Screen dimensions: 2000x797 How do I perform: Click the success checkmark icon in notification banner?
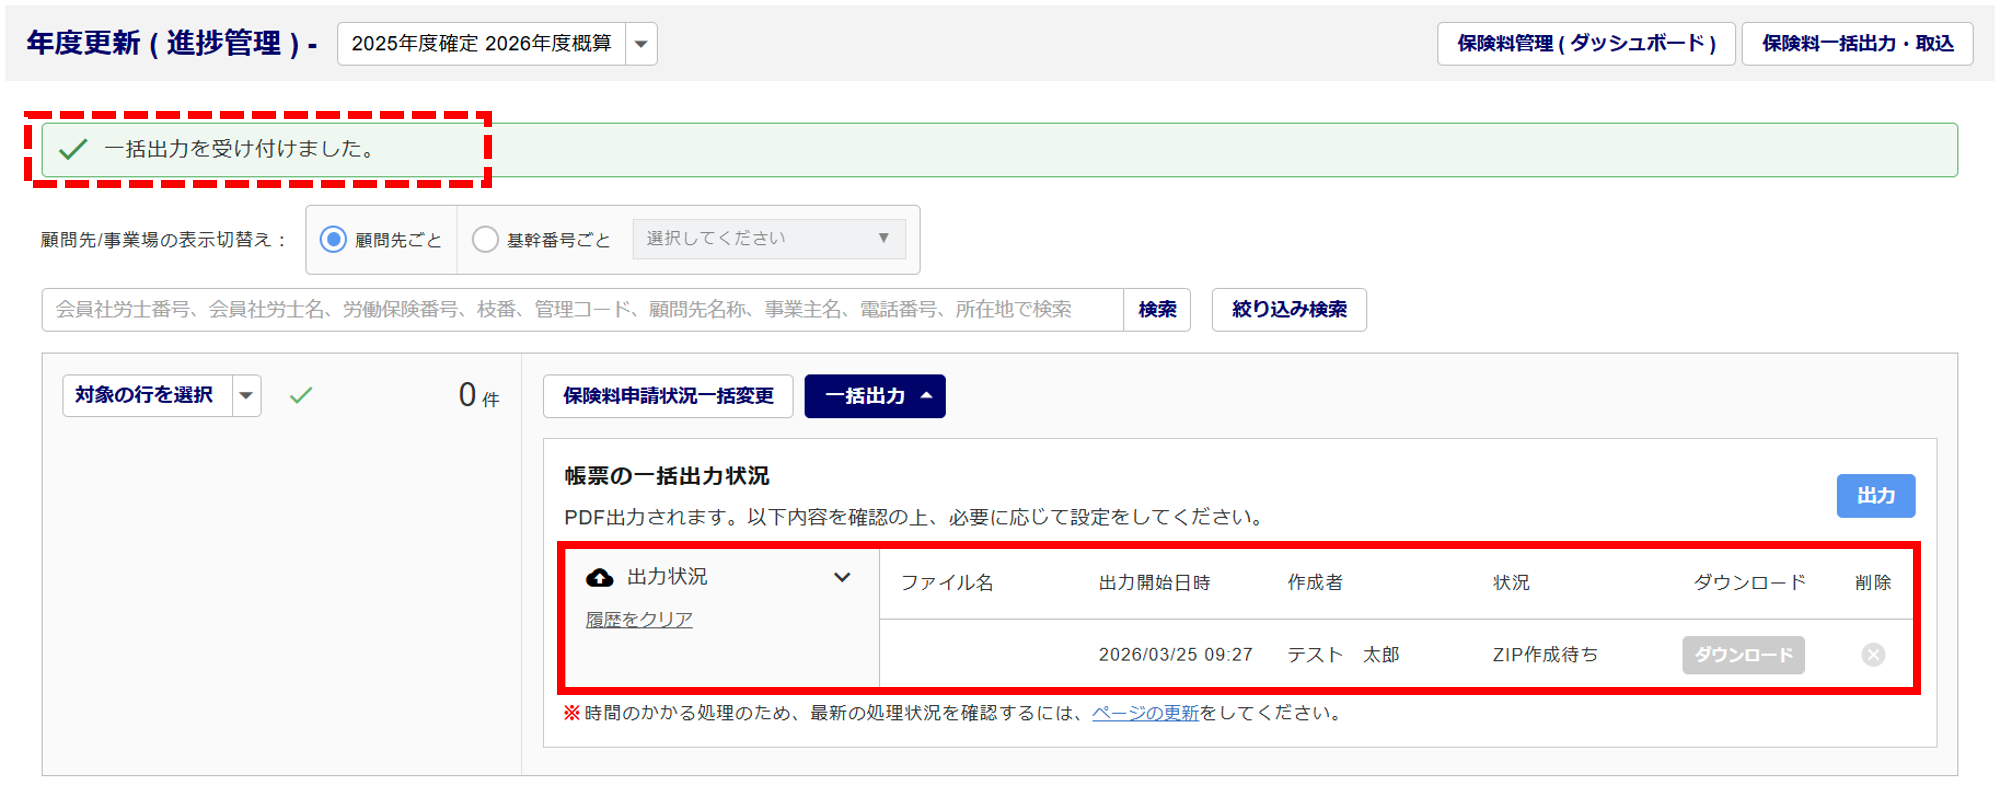(x=73, y=150)
